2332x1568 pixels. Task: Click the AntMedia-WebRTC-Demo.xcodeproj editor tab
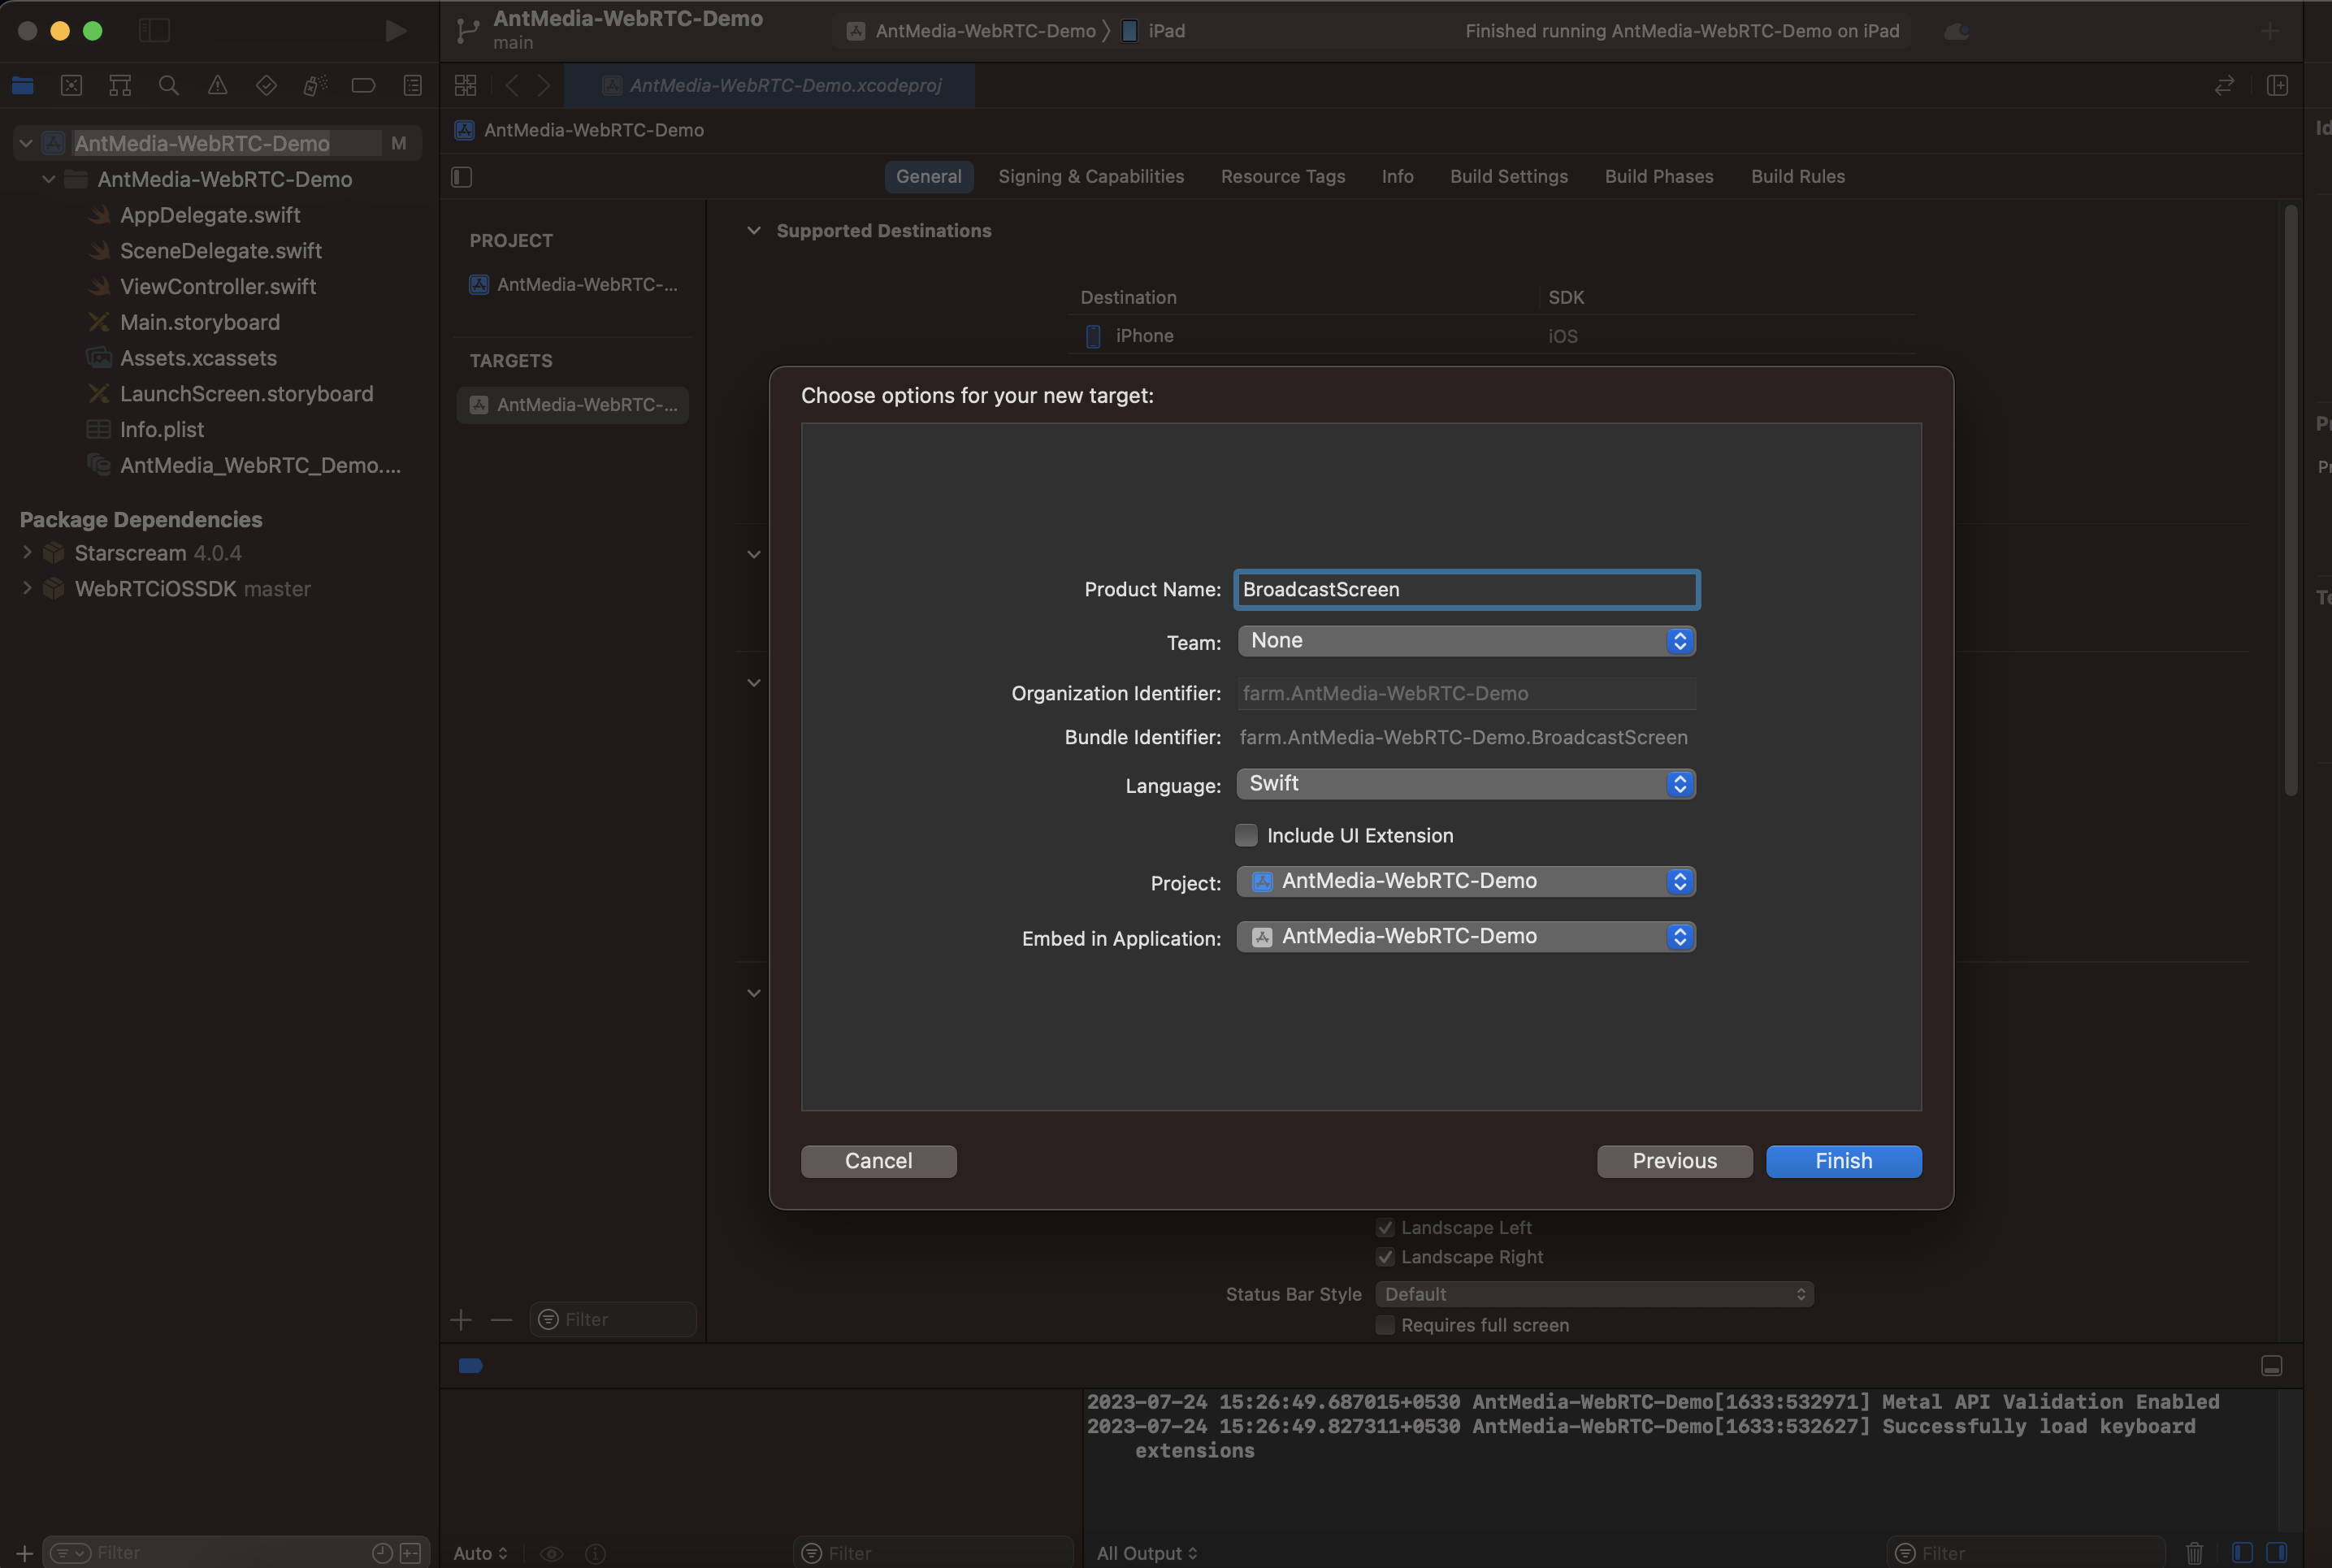pos(770,86)
